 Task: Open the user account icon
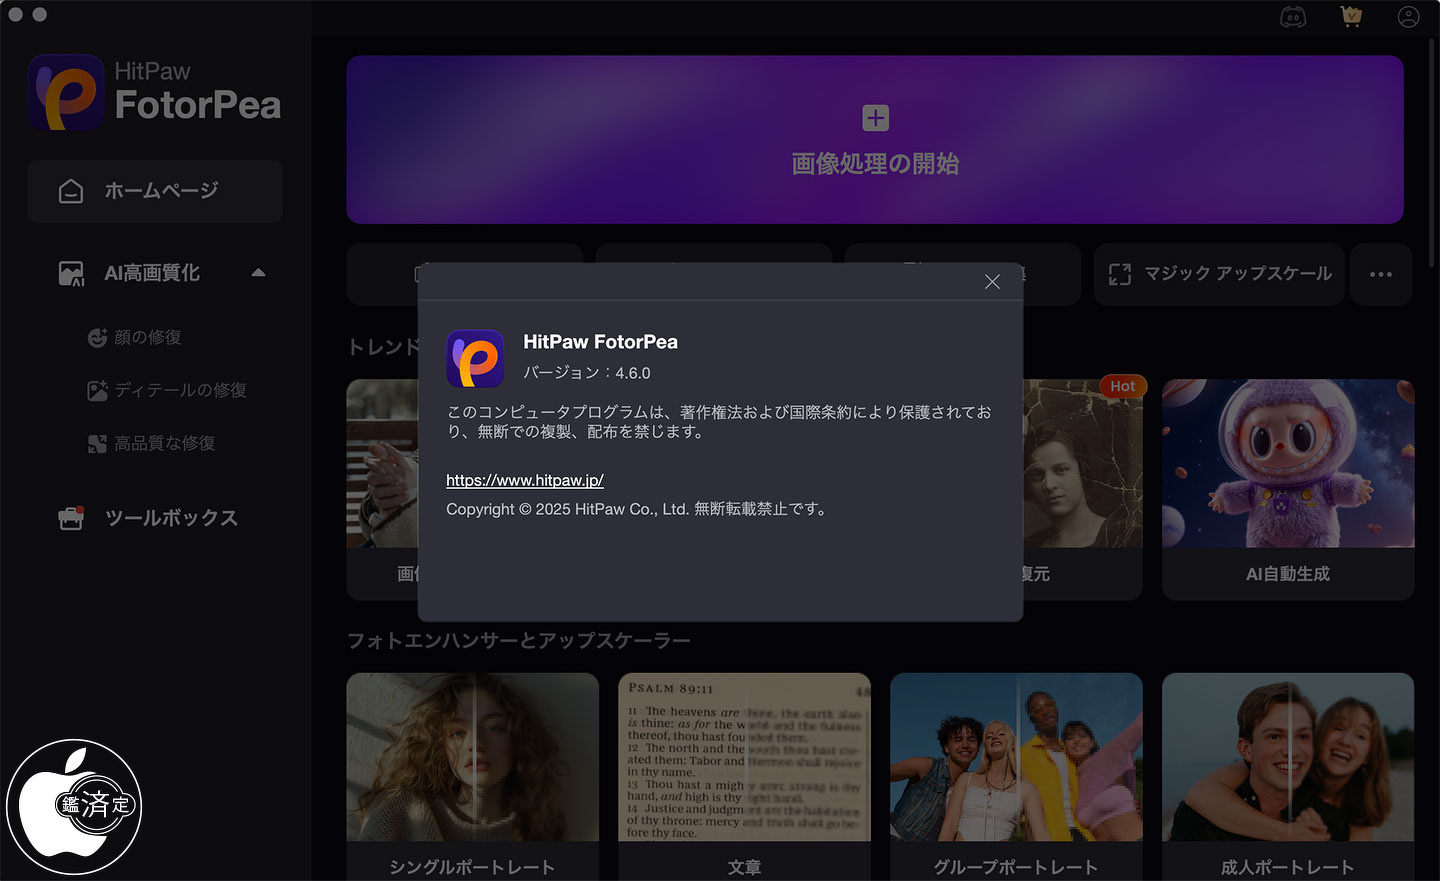1408,17
